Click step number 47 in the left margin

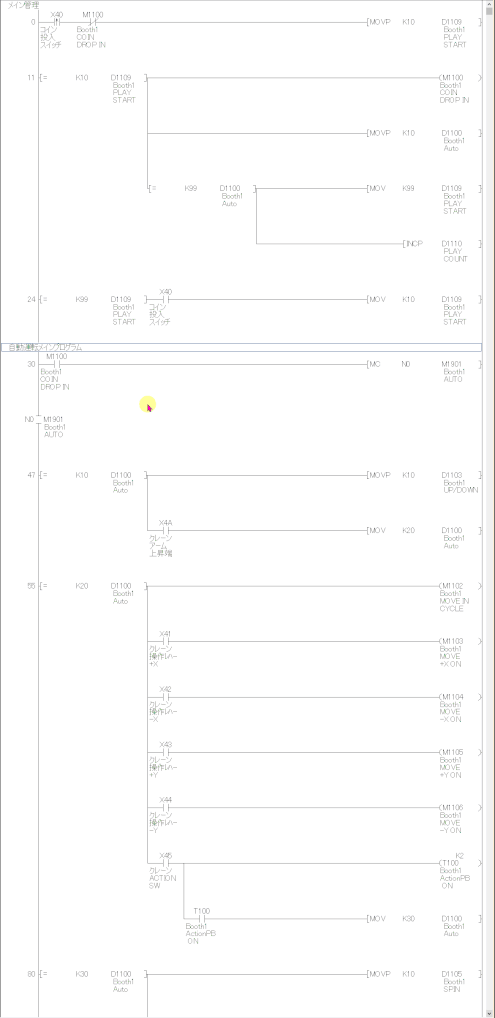coord(31,475)
